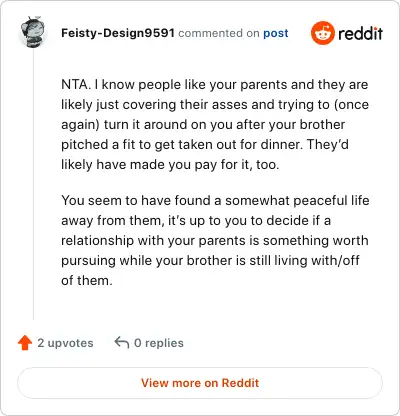Click the '0 replies' count label
Screen dimensions: 400x416
point(159,343)
